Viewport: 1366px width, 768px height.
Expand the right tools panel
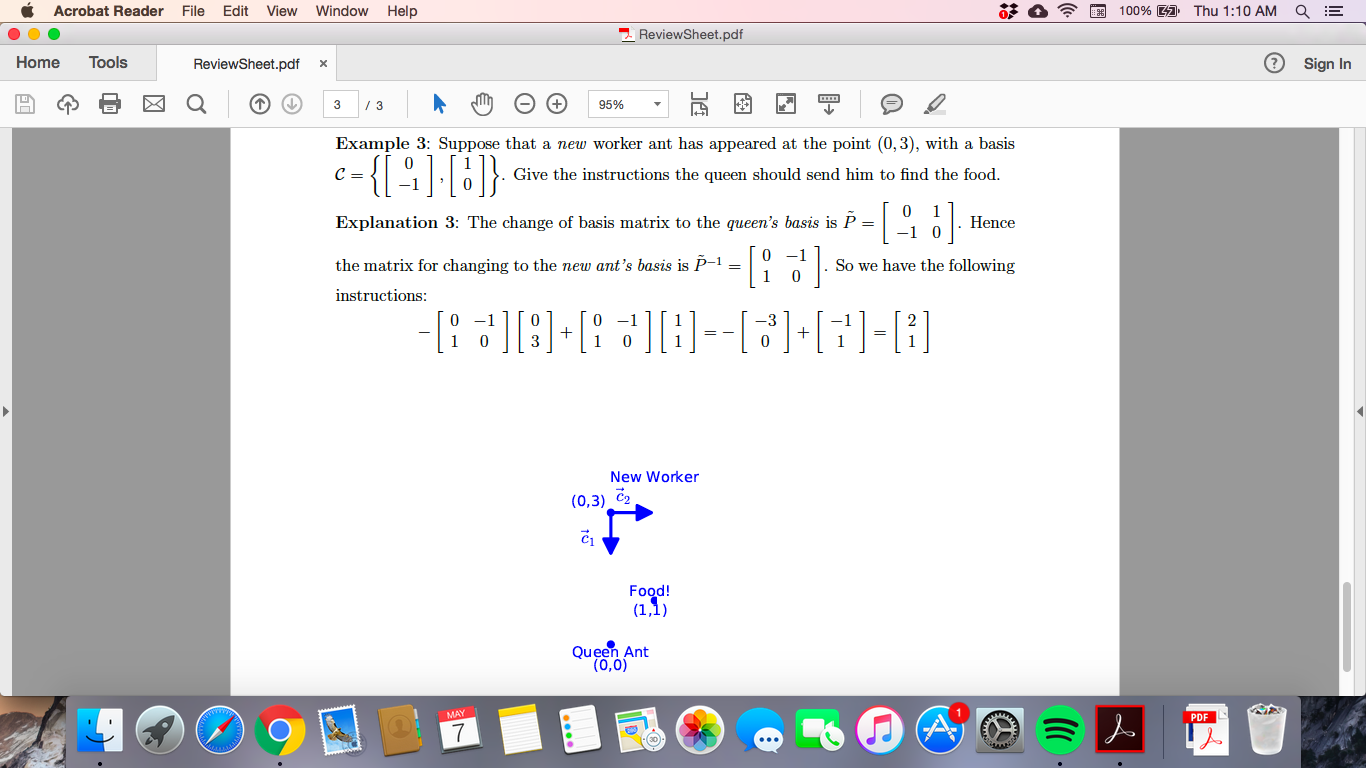(x=1358, y=410)
